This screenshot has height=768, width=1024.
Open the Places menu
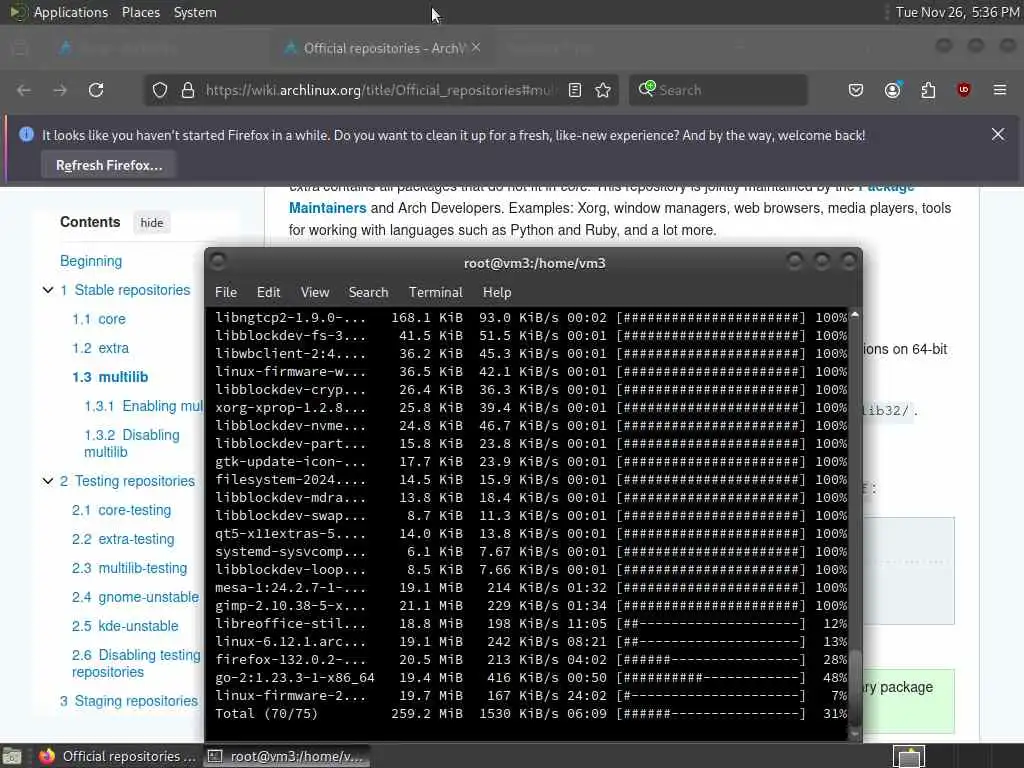coord(140,12)
